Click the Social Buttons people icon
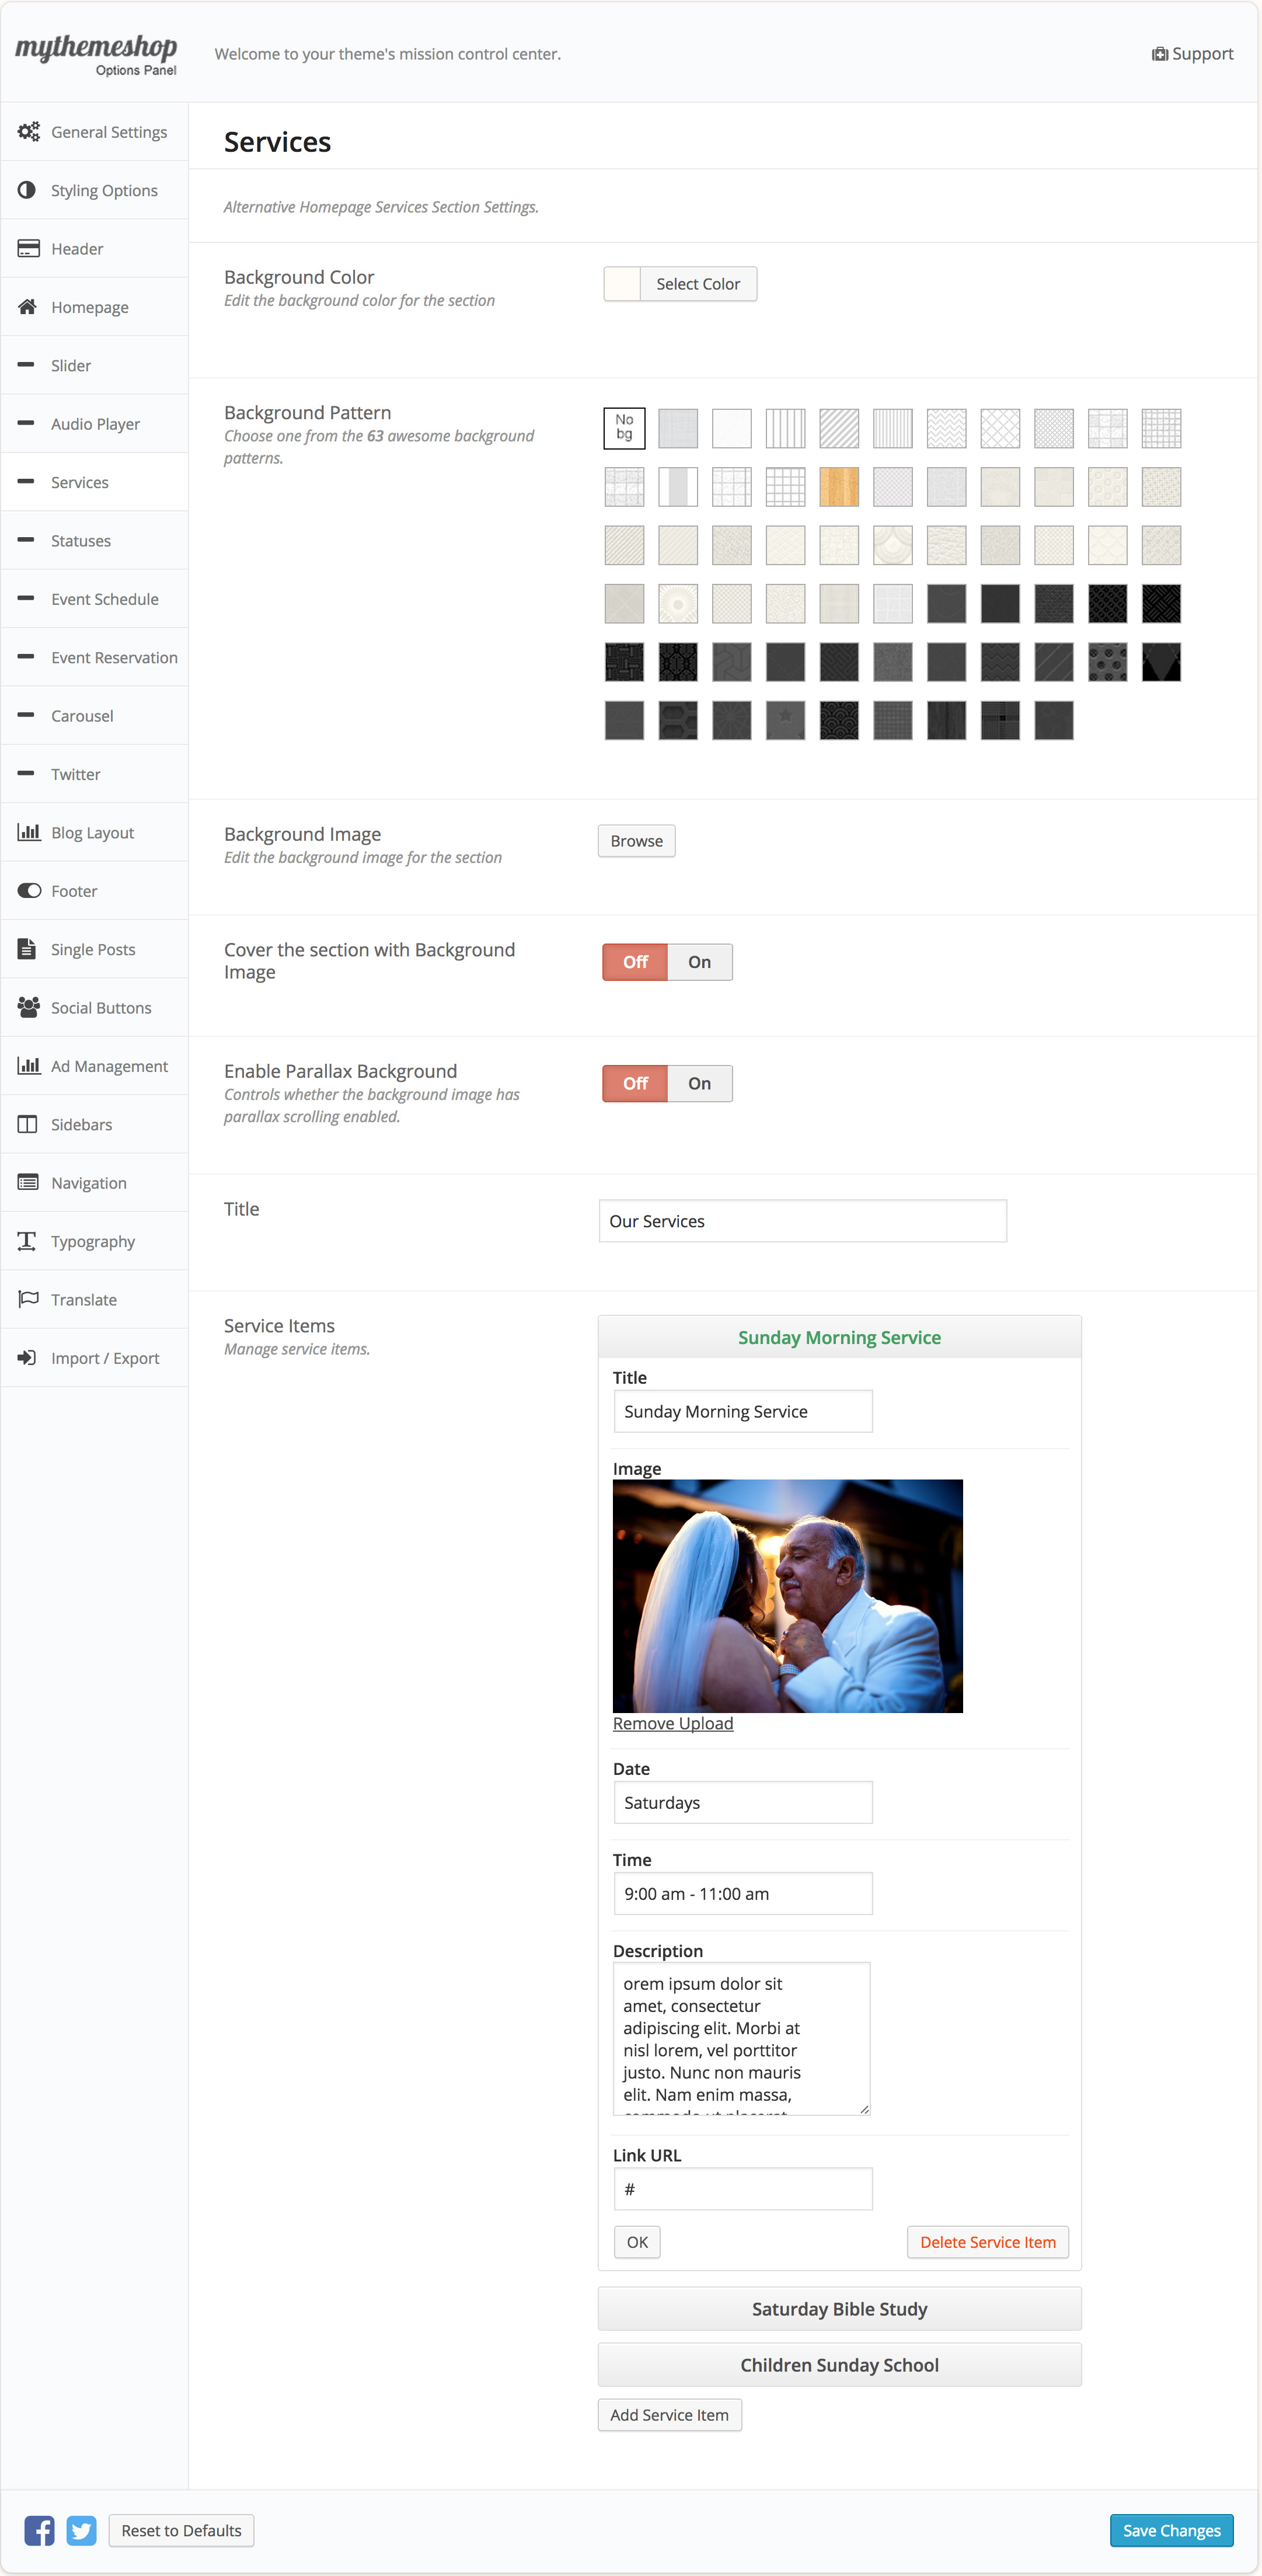Image resolution: width=1262 pixels, height=2576 pixels. click(28, 1007)
